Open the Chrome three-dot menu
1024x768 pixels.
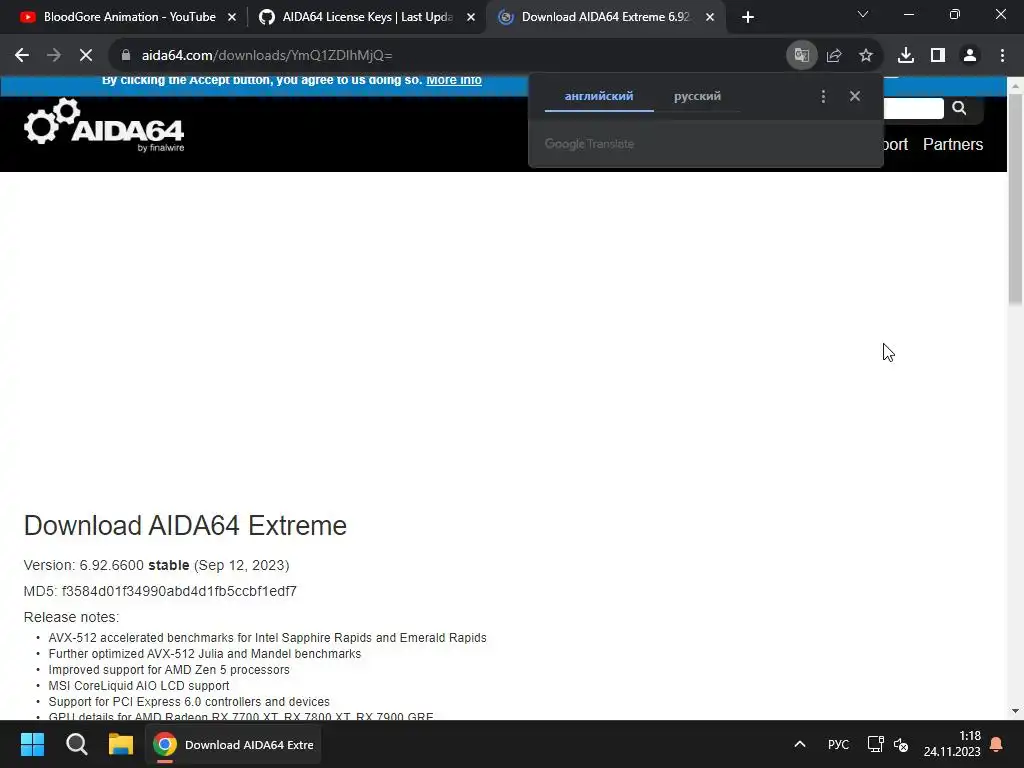click(x=1002, y=56)
